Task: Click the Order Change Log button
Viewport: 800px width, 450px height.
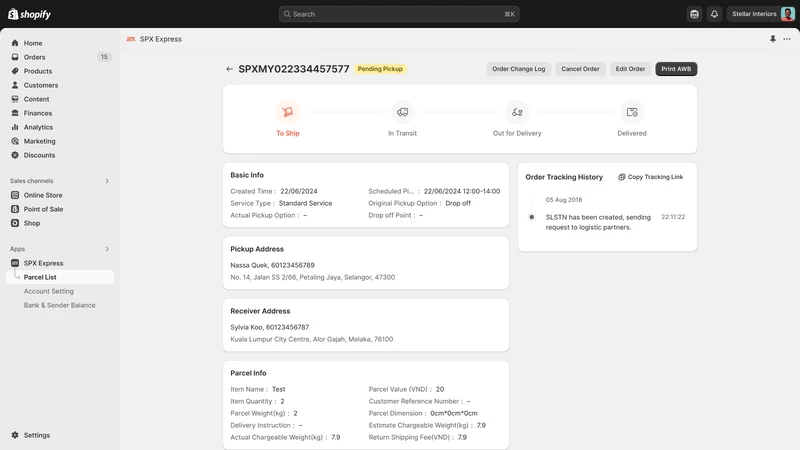Action: [x=518, y=69]
